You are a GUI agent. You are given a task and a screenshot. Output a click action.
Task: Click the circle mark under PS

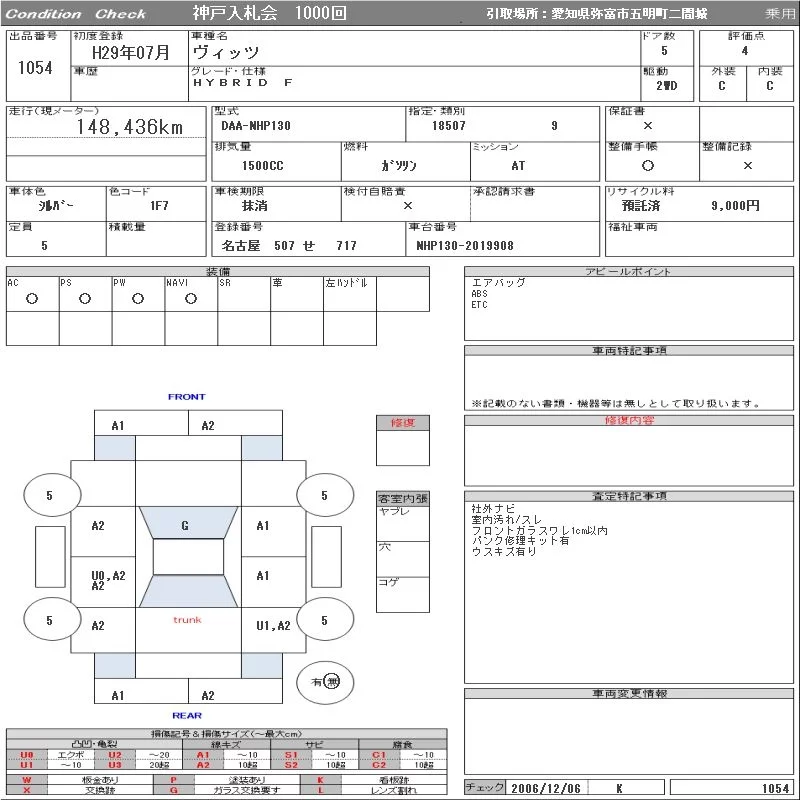point(85,299)
